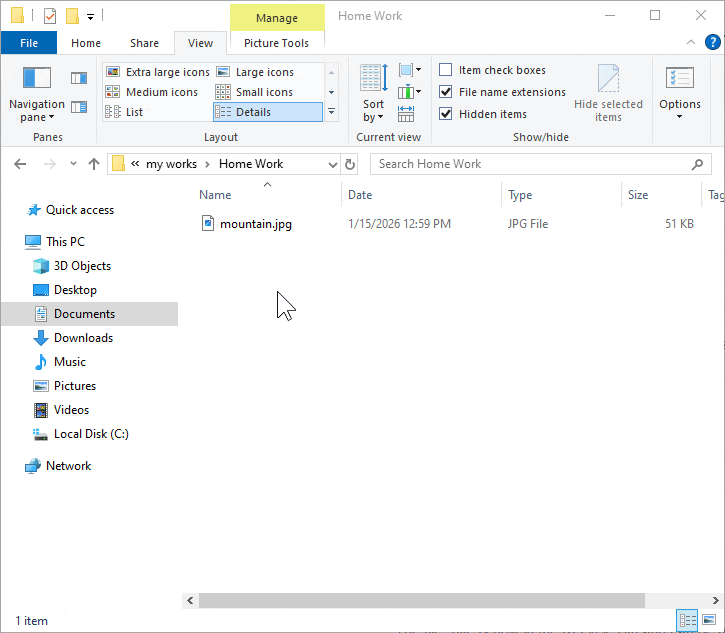Expand the address bar history dropdown
Viewport: 725px width, 633px height.
332,164
